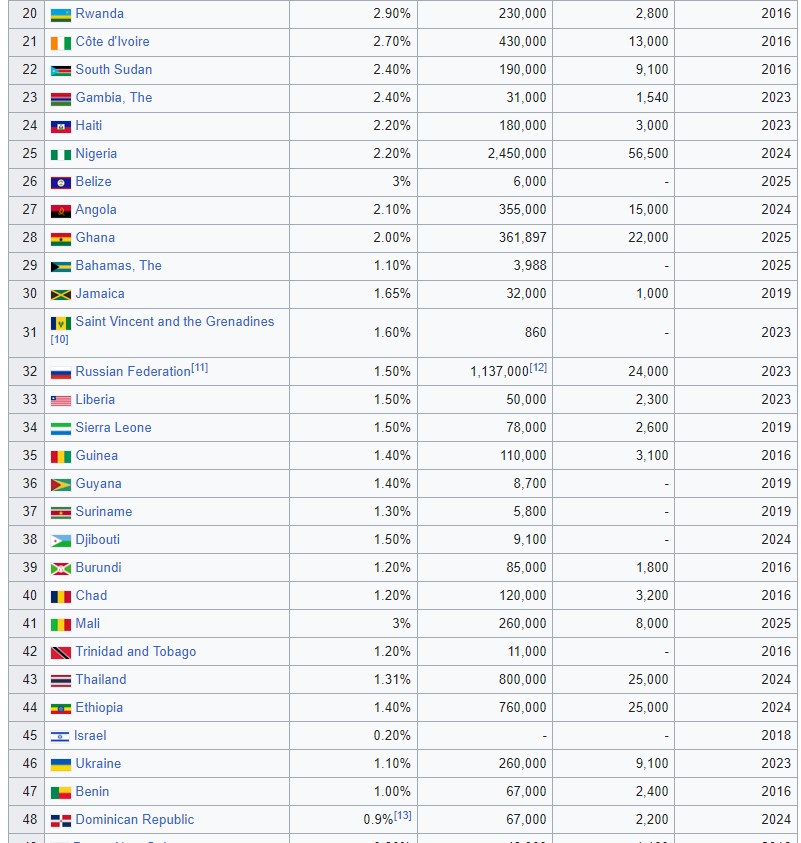Follow the Jamaica link
The width and height of the screenshot is (801, 843).
click(x=100, y=293)
